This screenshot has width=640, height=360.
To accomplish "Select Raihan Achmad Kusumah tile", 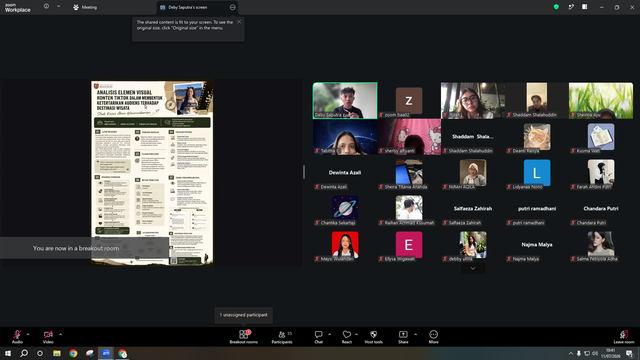I will [409, 209].
